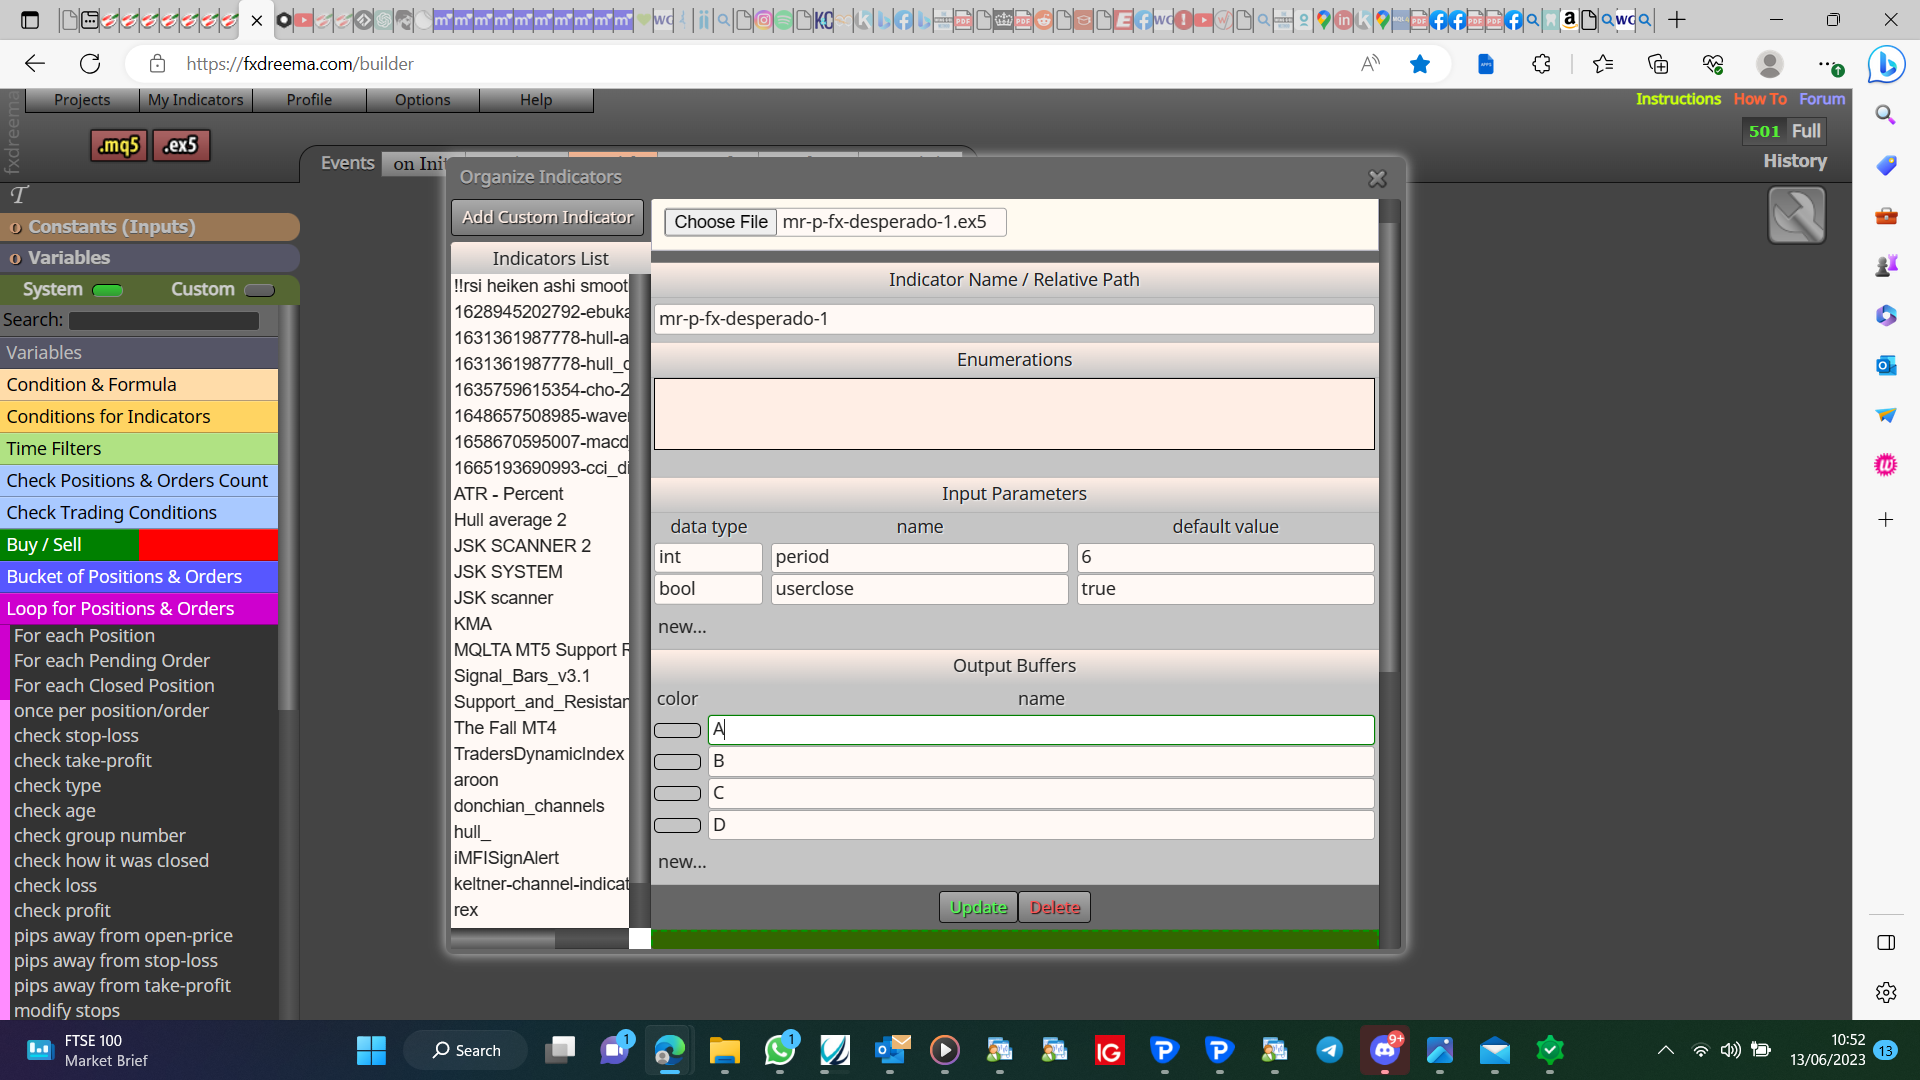This screenshot has width=1920, height=1080.
Task: Expand the Buy / Sell category
Action: 139,545
